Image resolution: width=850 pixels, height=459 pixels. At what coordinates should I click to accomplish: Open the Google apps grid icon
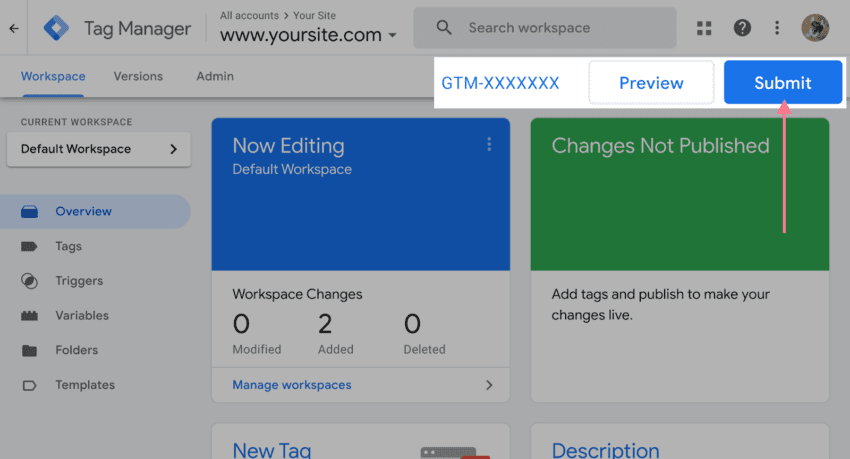[x=705, y=28]
